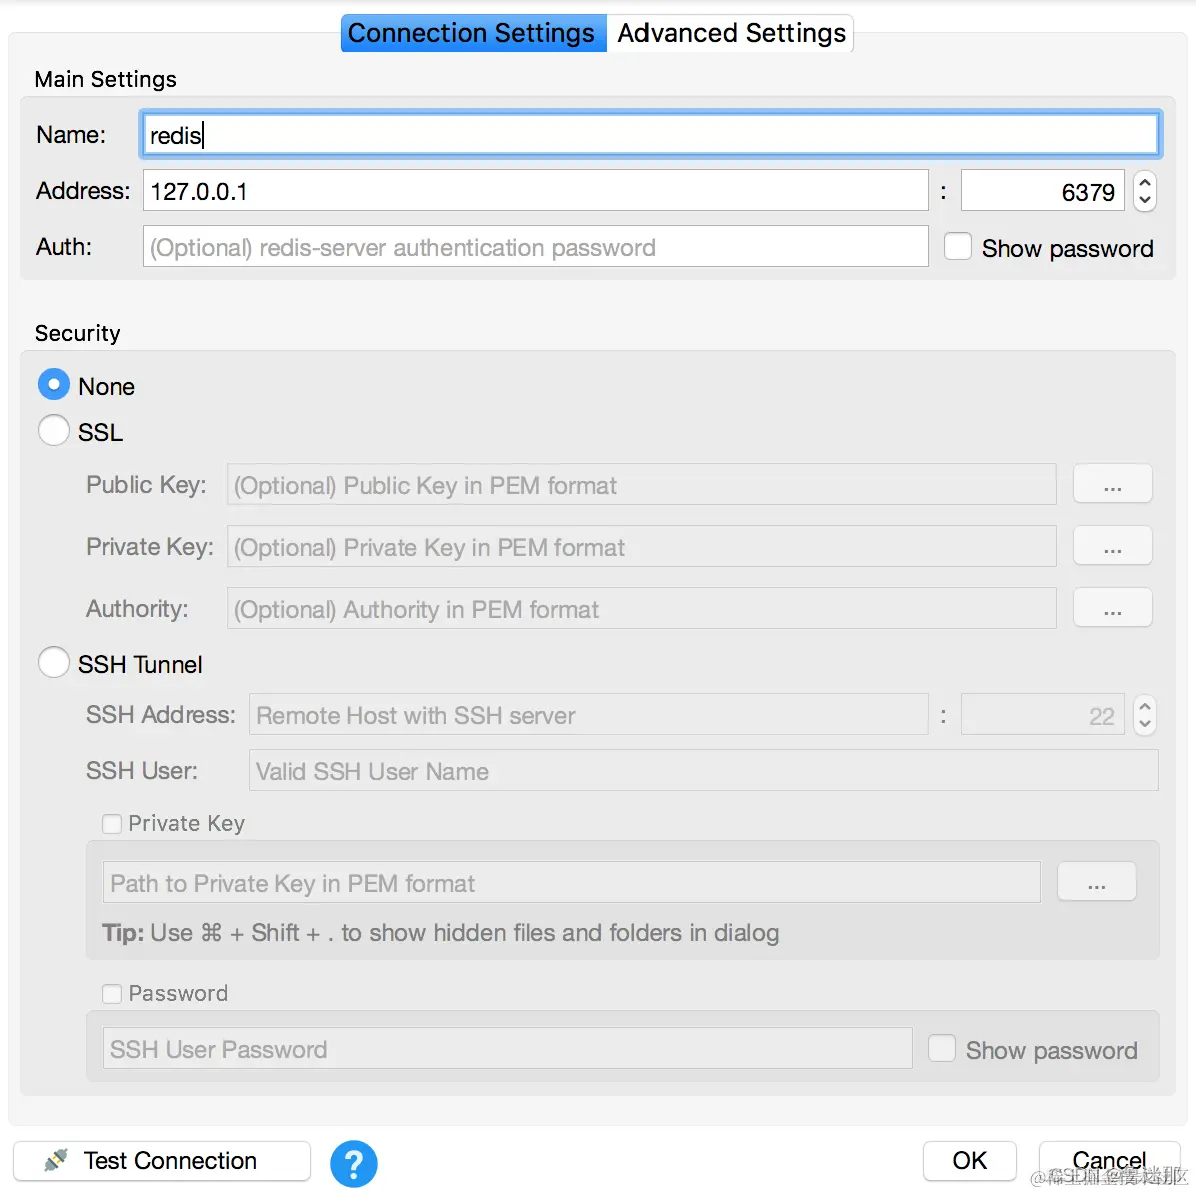This screenshot has height=1194, width=1196.
Task: Browse for the SSL Private Key file
Action: (x=1112, y=546)
